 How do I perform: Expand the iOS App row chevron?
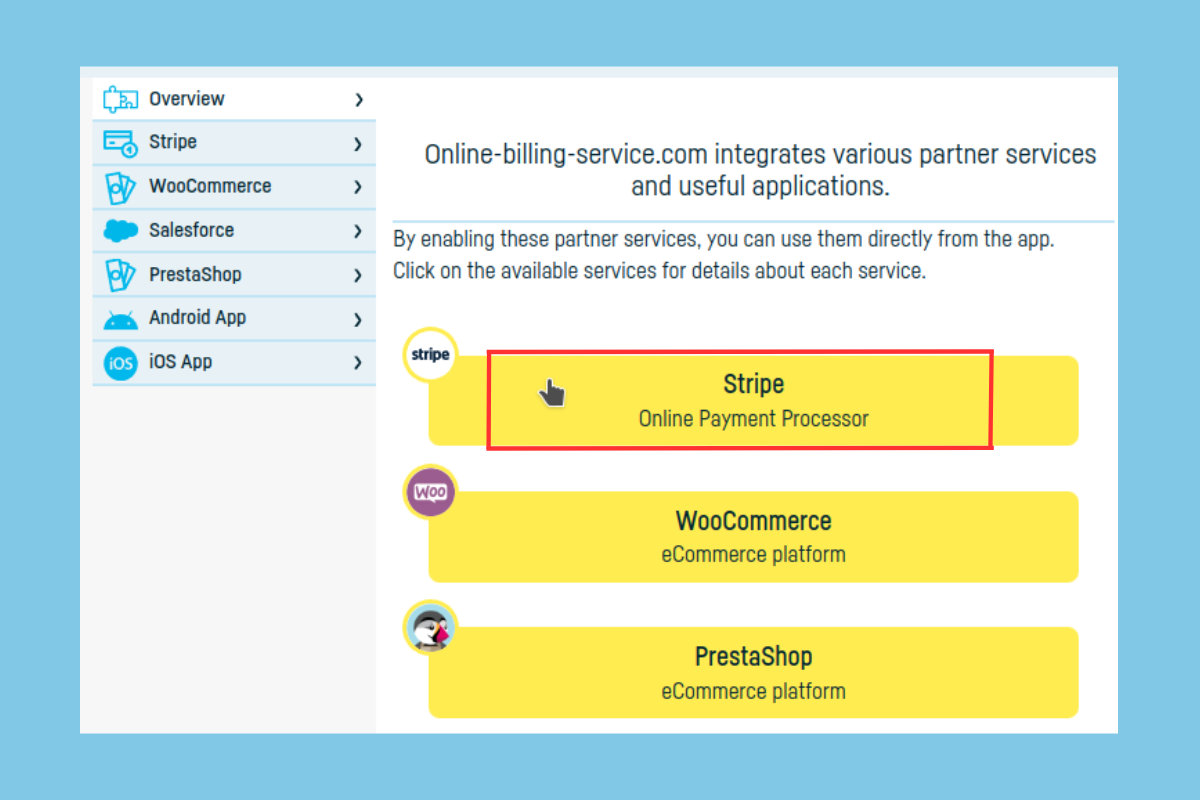pos(358,363)
